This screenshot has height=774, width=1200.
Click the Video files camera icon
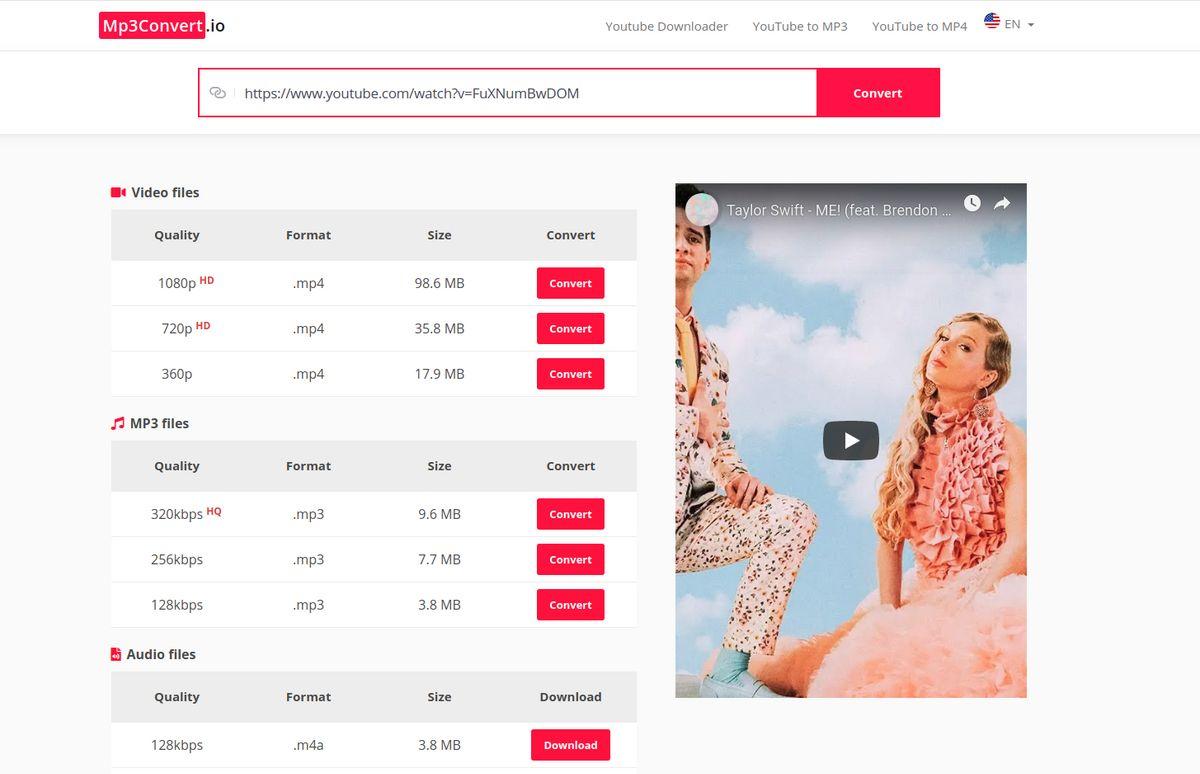point(118,192)
